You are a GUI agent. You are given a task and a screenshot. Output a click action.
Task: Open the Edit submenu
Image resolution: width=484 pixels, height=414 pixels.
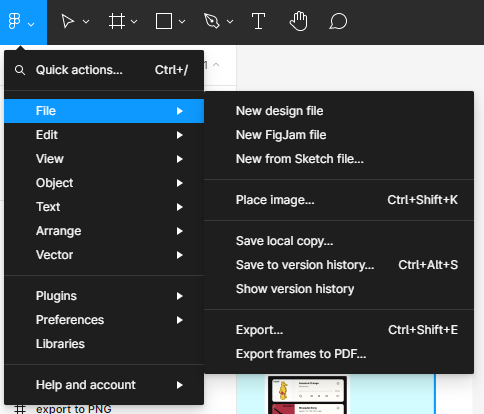104,135
